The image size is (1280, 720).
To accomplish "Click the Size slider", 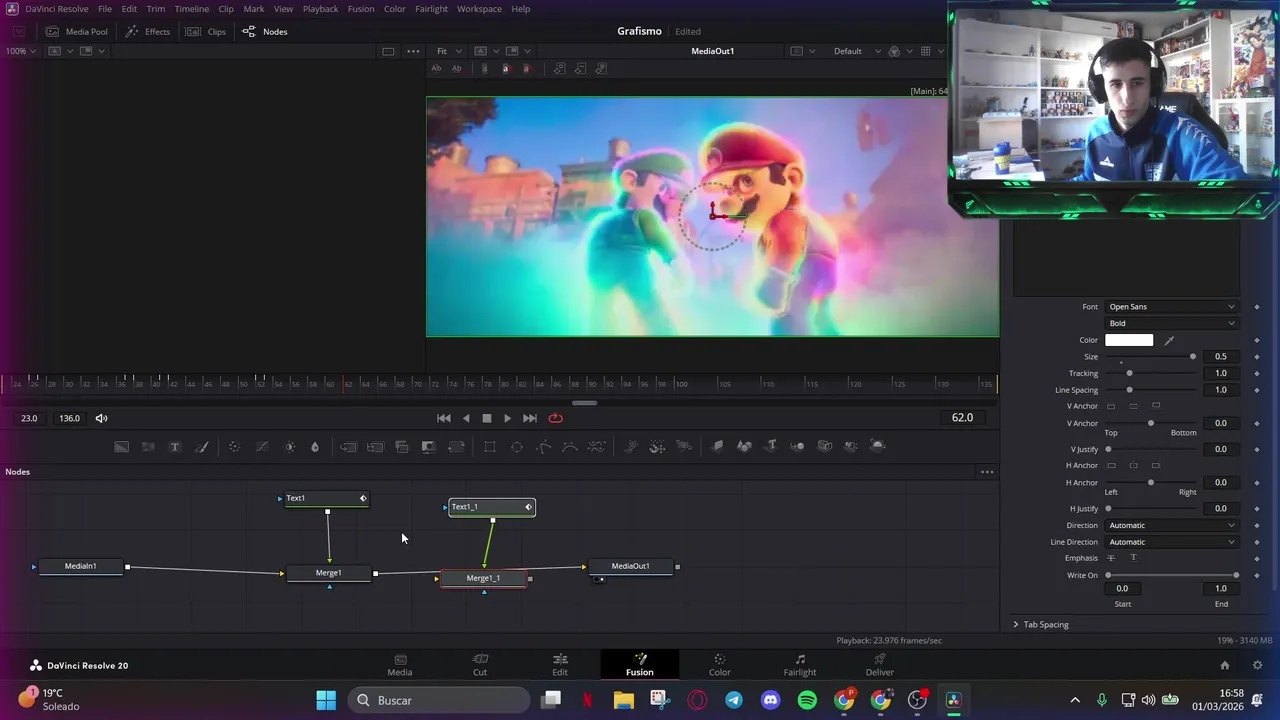I will pos(1151,357).
